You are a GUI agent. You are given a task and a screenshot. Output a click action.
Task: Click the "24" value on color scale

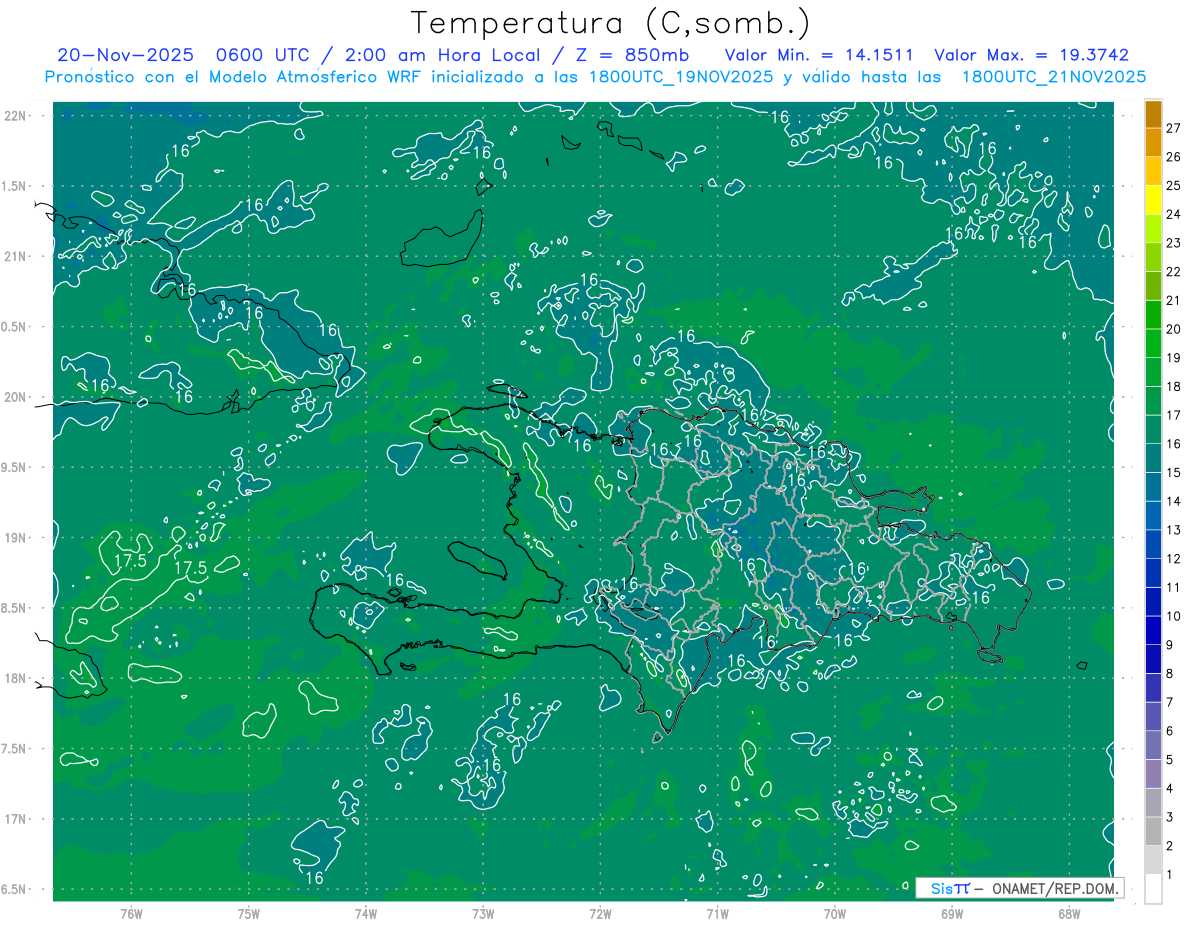pyautogui.click(x=1174, y=214)
